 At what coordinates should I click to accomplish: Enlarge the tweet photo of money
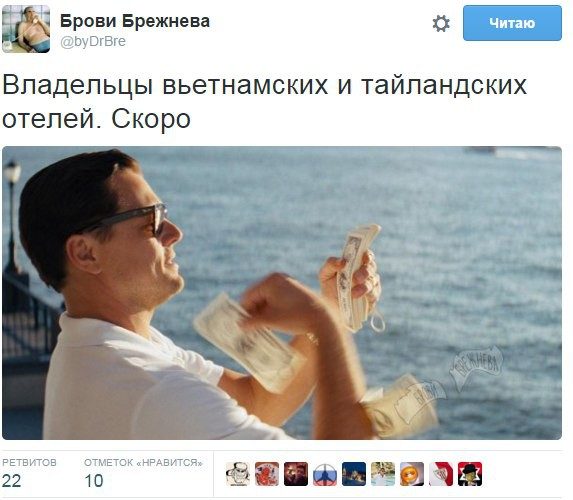click(282, 293)
